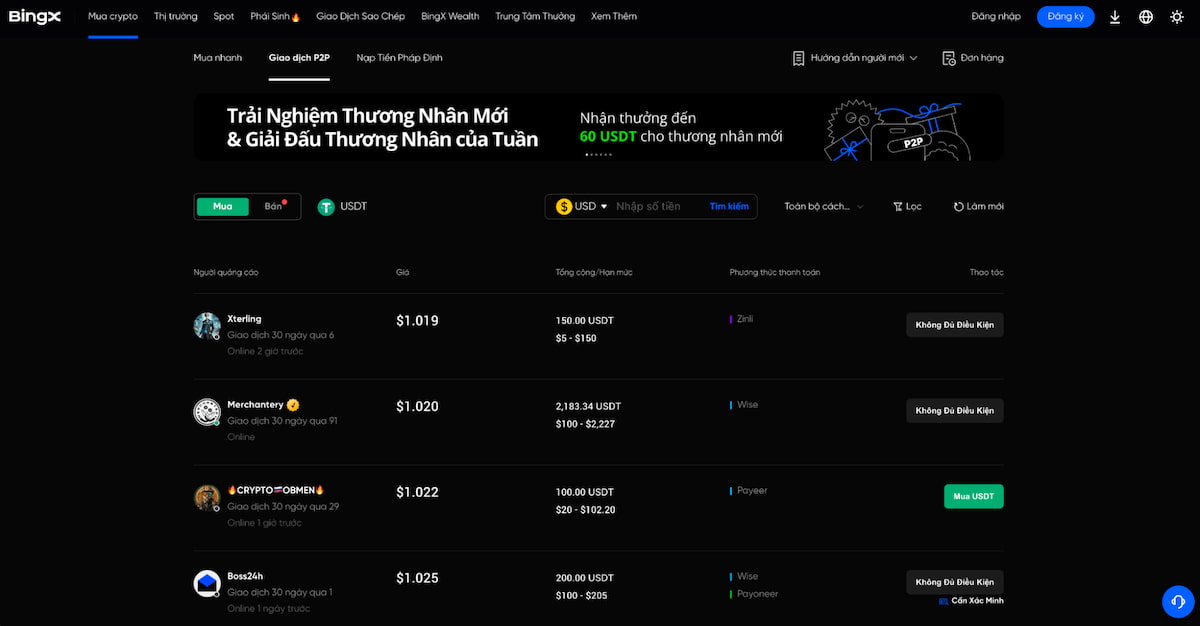Click Phương thức thanh toán column header

[775, 273]
